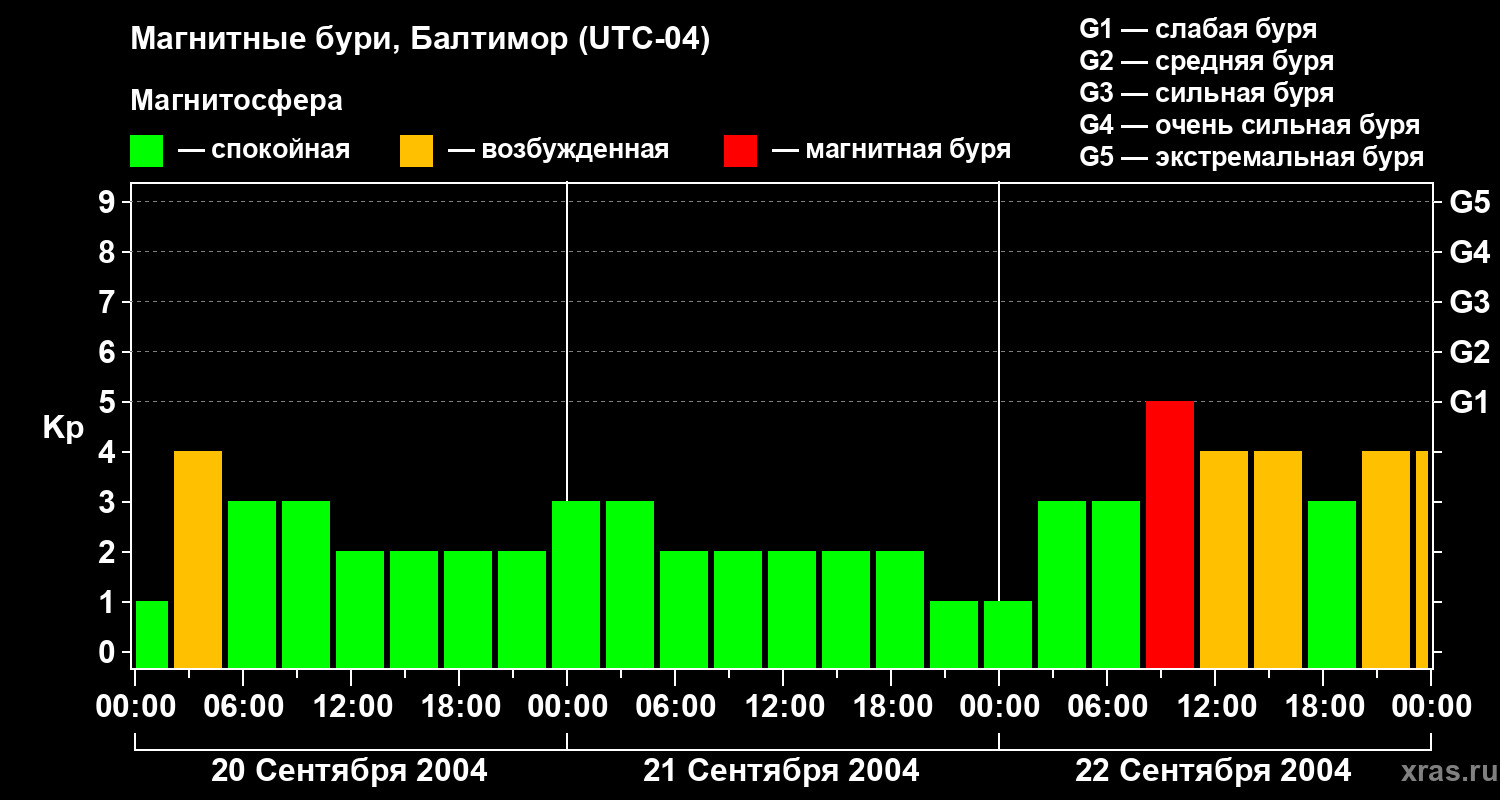Image resolution: width=1500 pixels, height=800 pixels.
Task: Click the line «G4 — очень сильная буря»
Action: pyautogui.click(x=1249, y=125)
